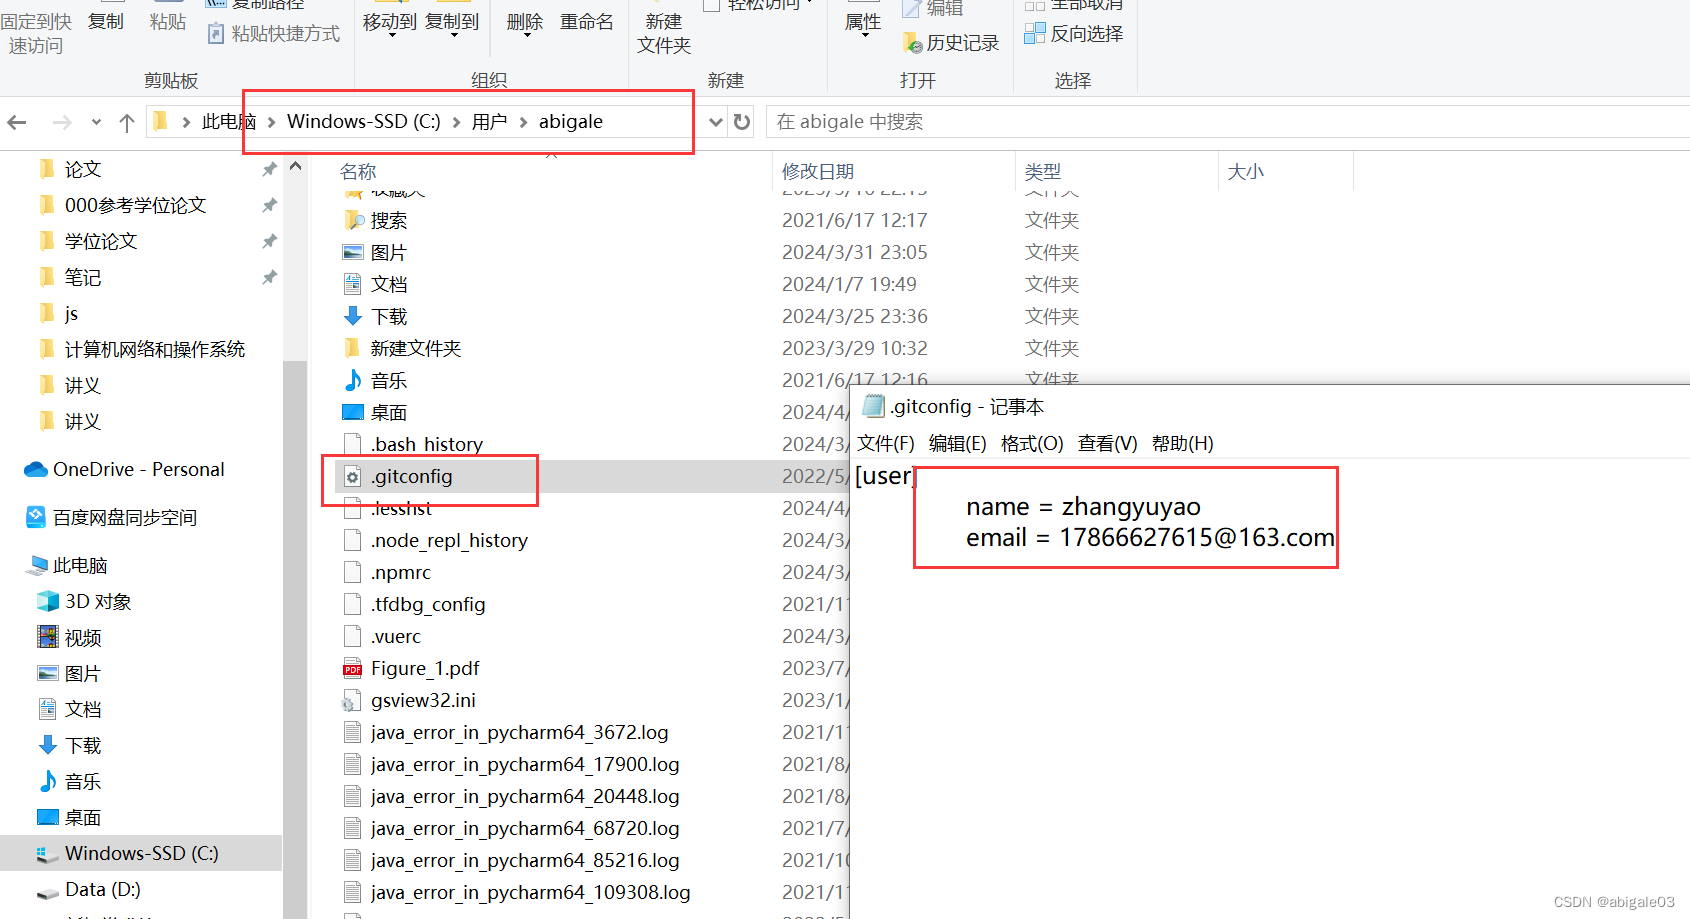Viewport: 1690px width, 919px height.
Task: Unpin 000参考学位论文 from Quick Access
Action: 268,205
